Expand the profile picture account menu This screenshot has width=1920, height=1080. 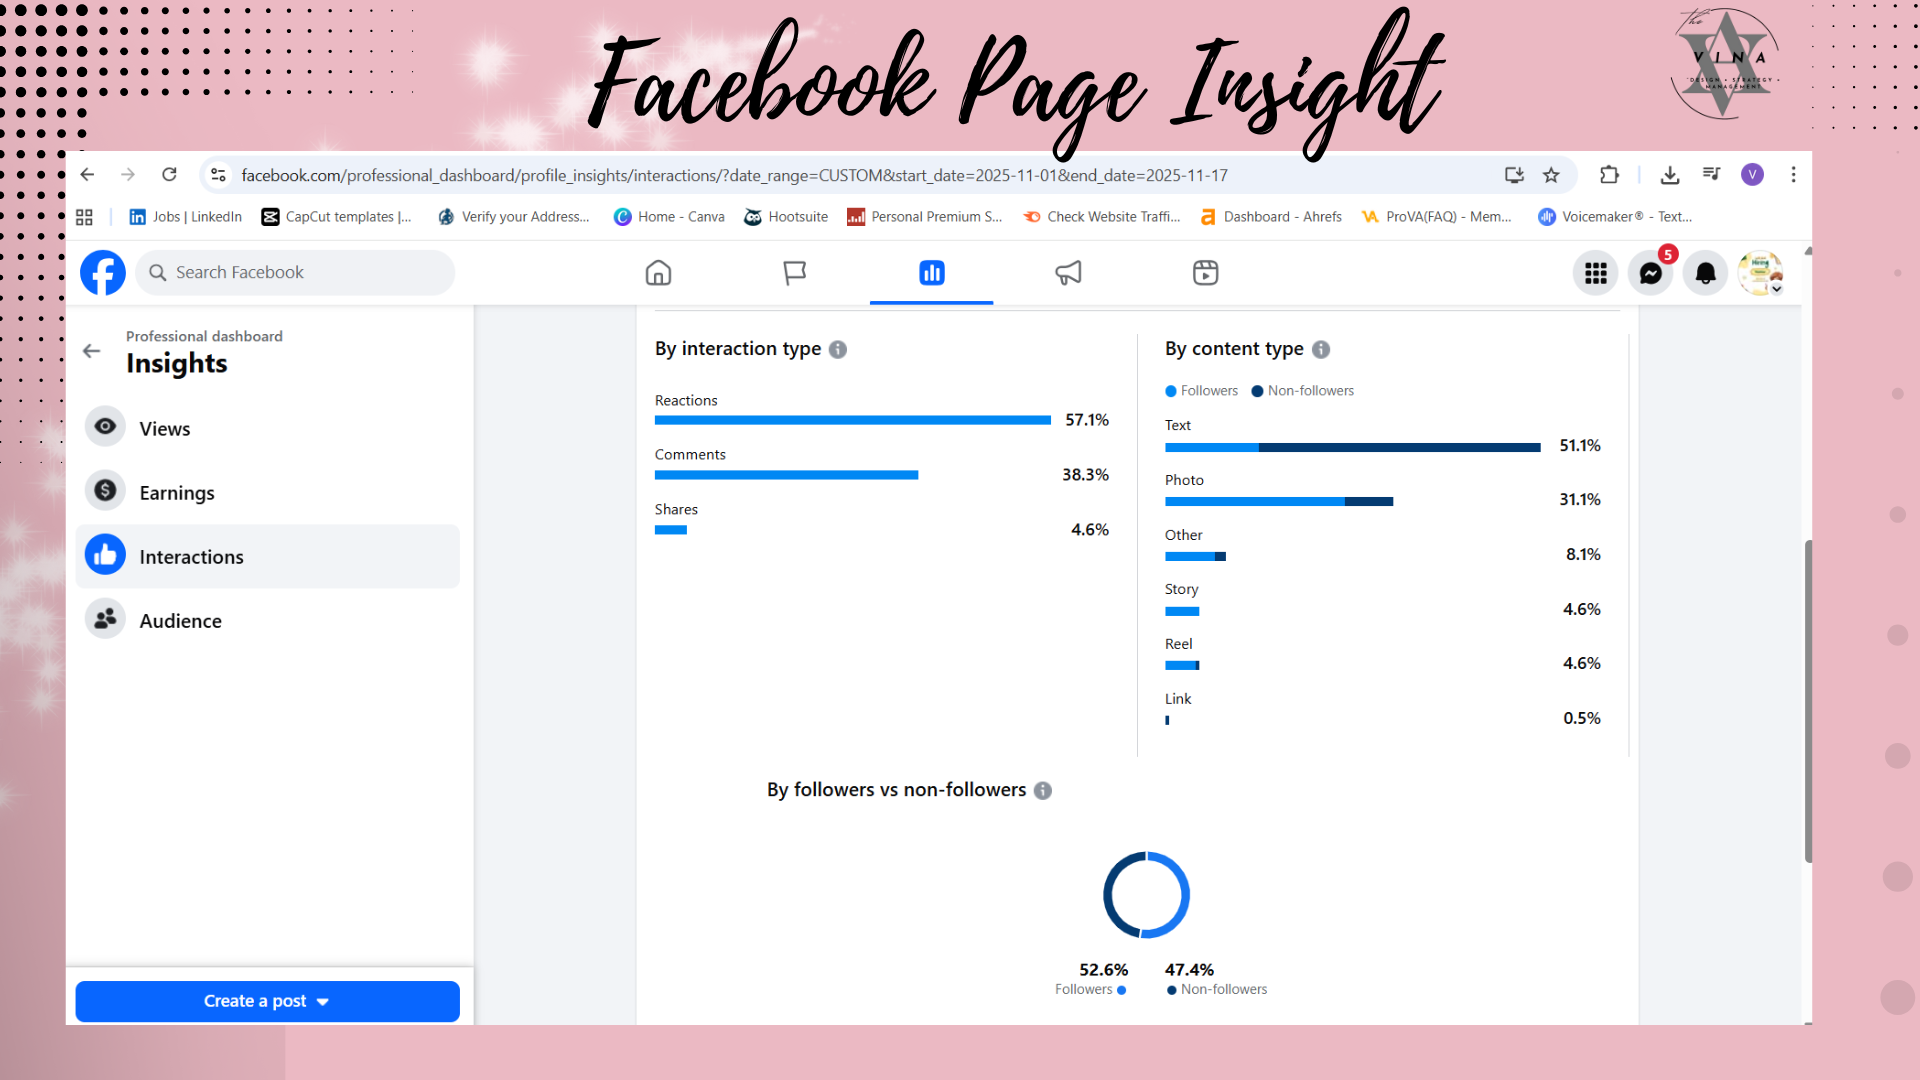point(1761,273)
